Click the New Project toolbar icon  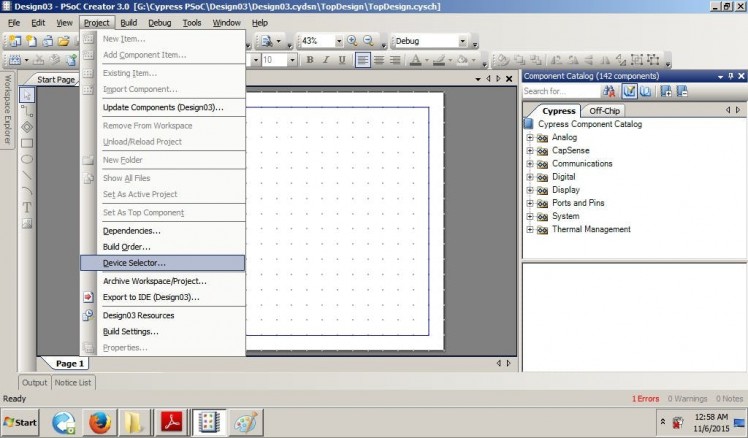coord(15,41)
